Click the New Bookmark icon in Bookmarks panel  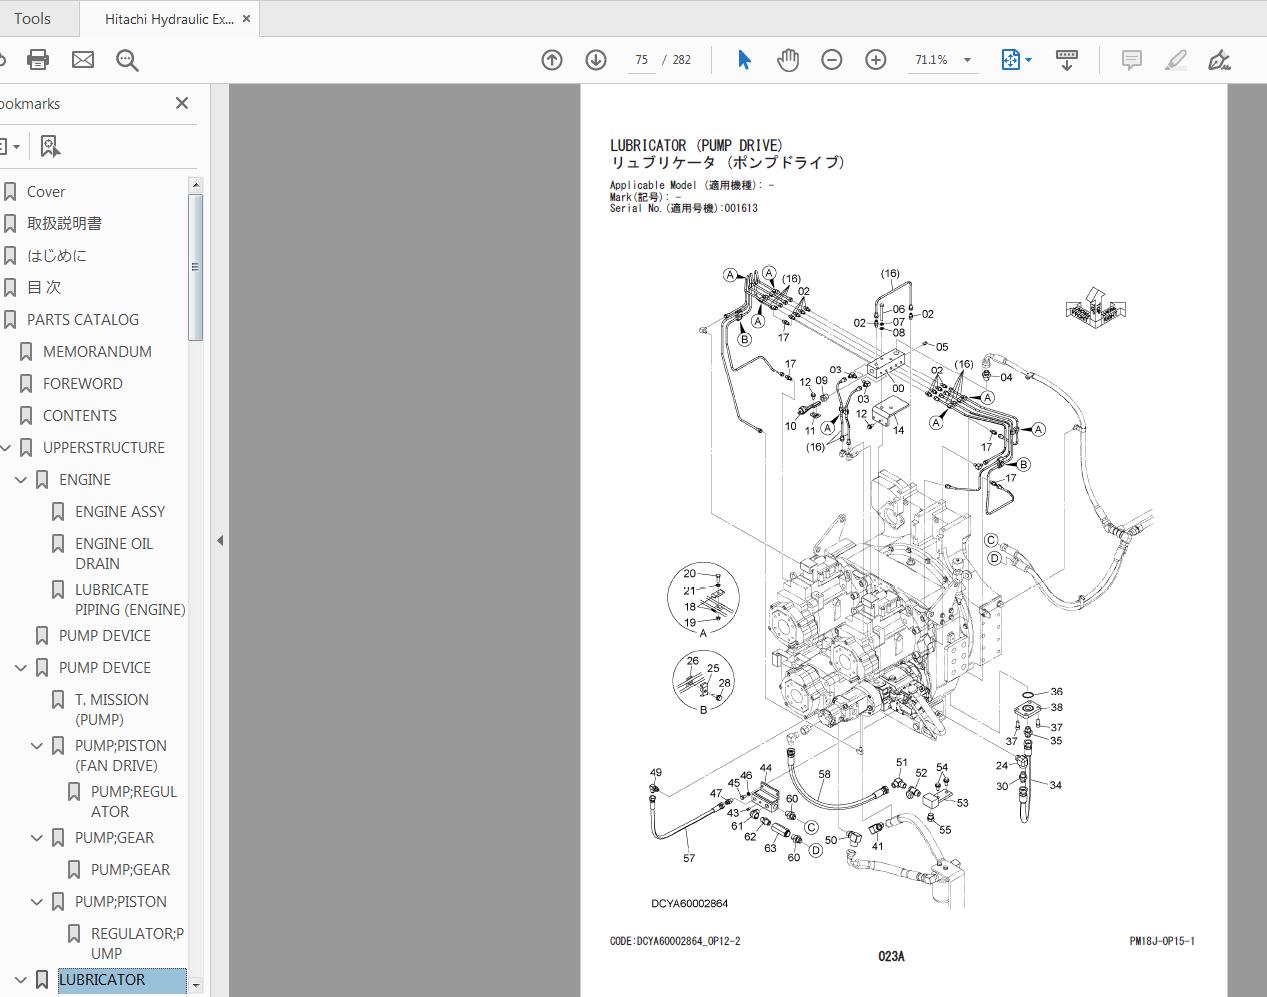[49, 146]
